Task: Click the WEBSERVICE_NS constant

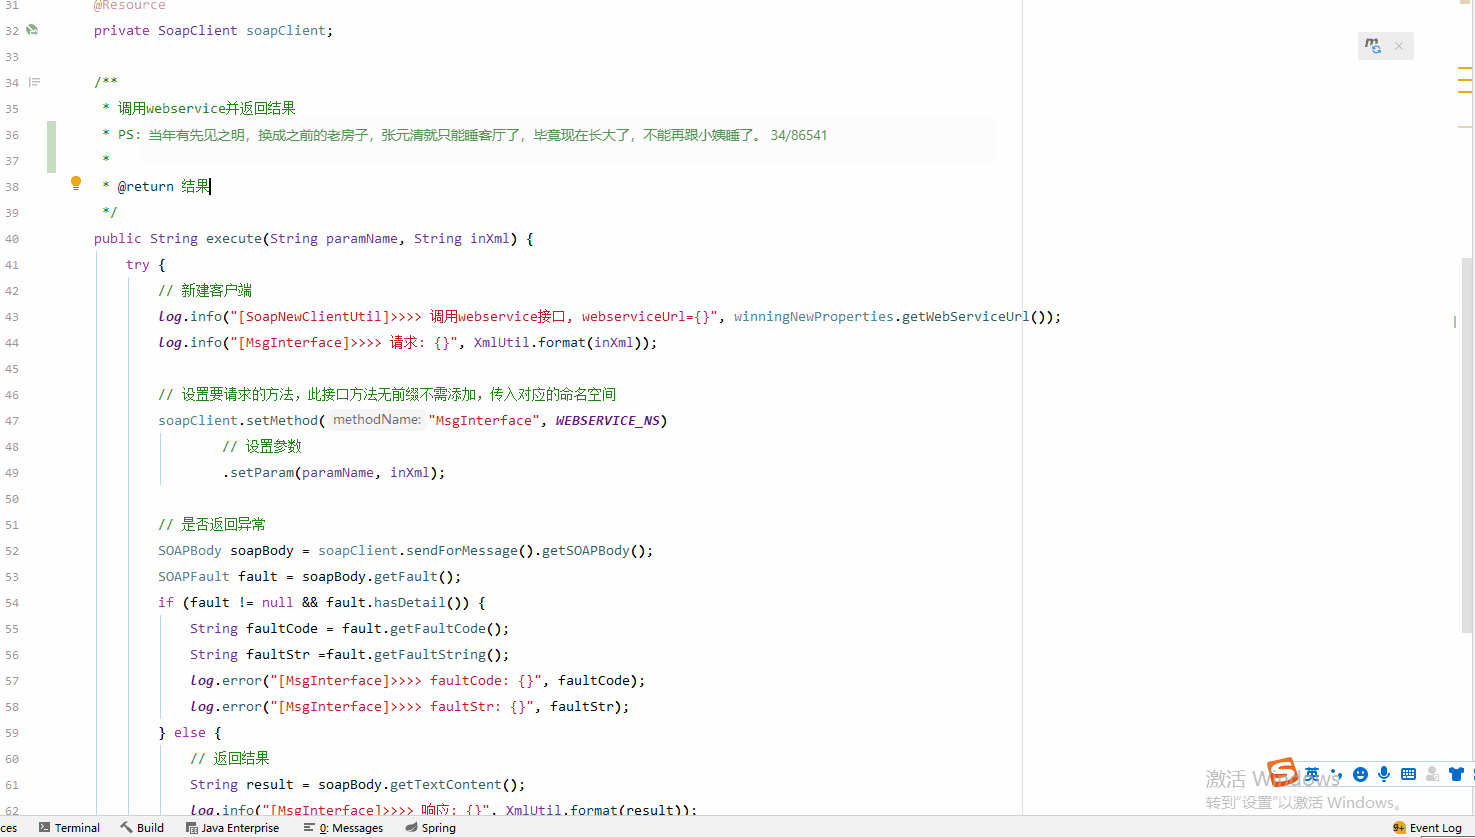Action: click(x=607, y=420)
